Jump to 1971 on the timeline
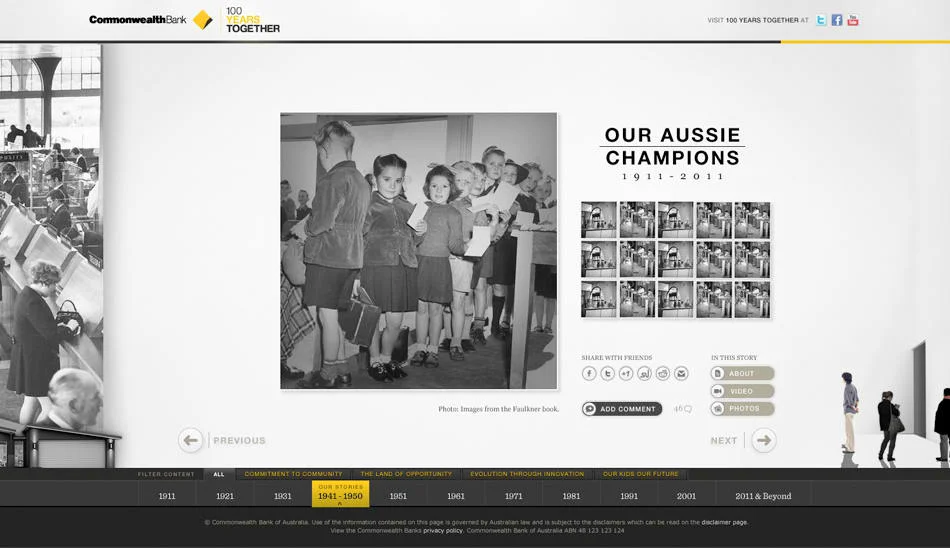The width and height of the screenshot is (950, 548). tap(513, 496)
